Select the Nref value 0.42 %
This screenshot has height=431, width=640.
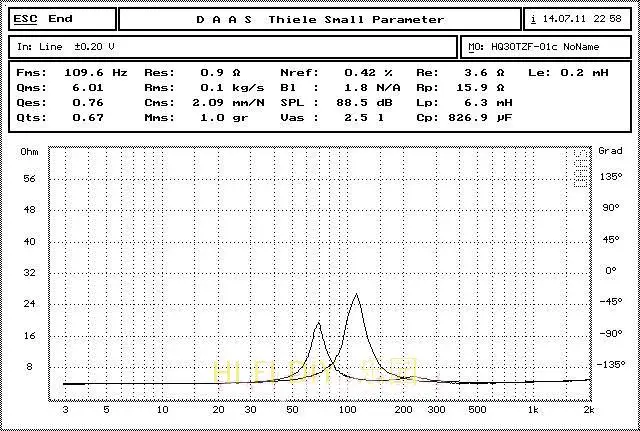(x=368, y=73)
